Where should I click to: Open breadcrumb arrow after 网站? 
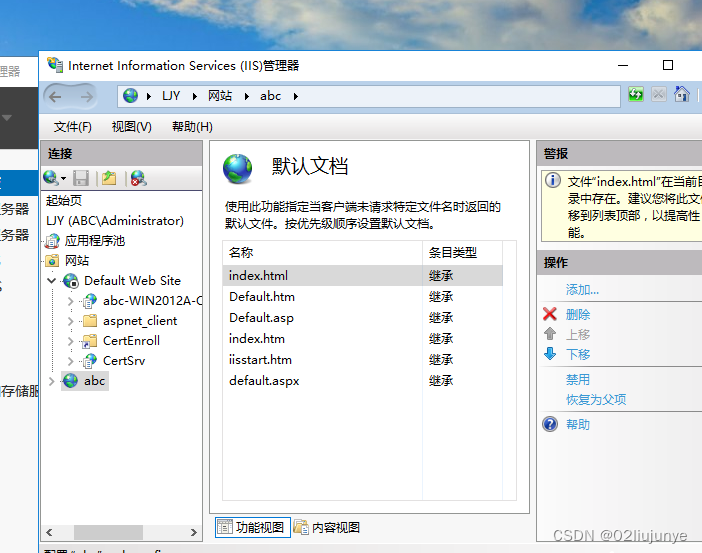247,96
